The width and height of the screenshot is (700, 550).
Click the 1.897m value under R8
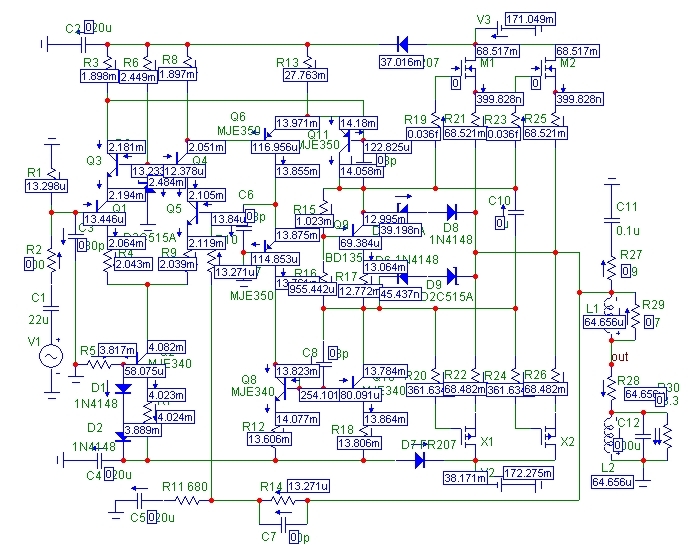point(177,74)
